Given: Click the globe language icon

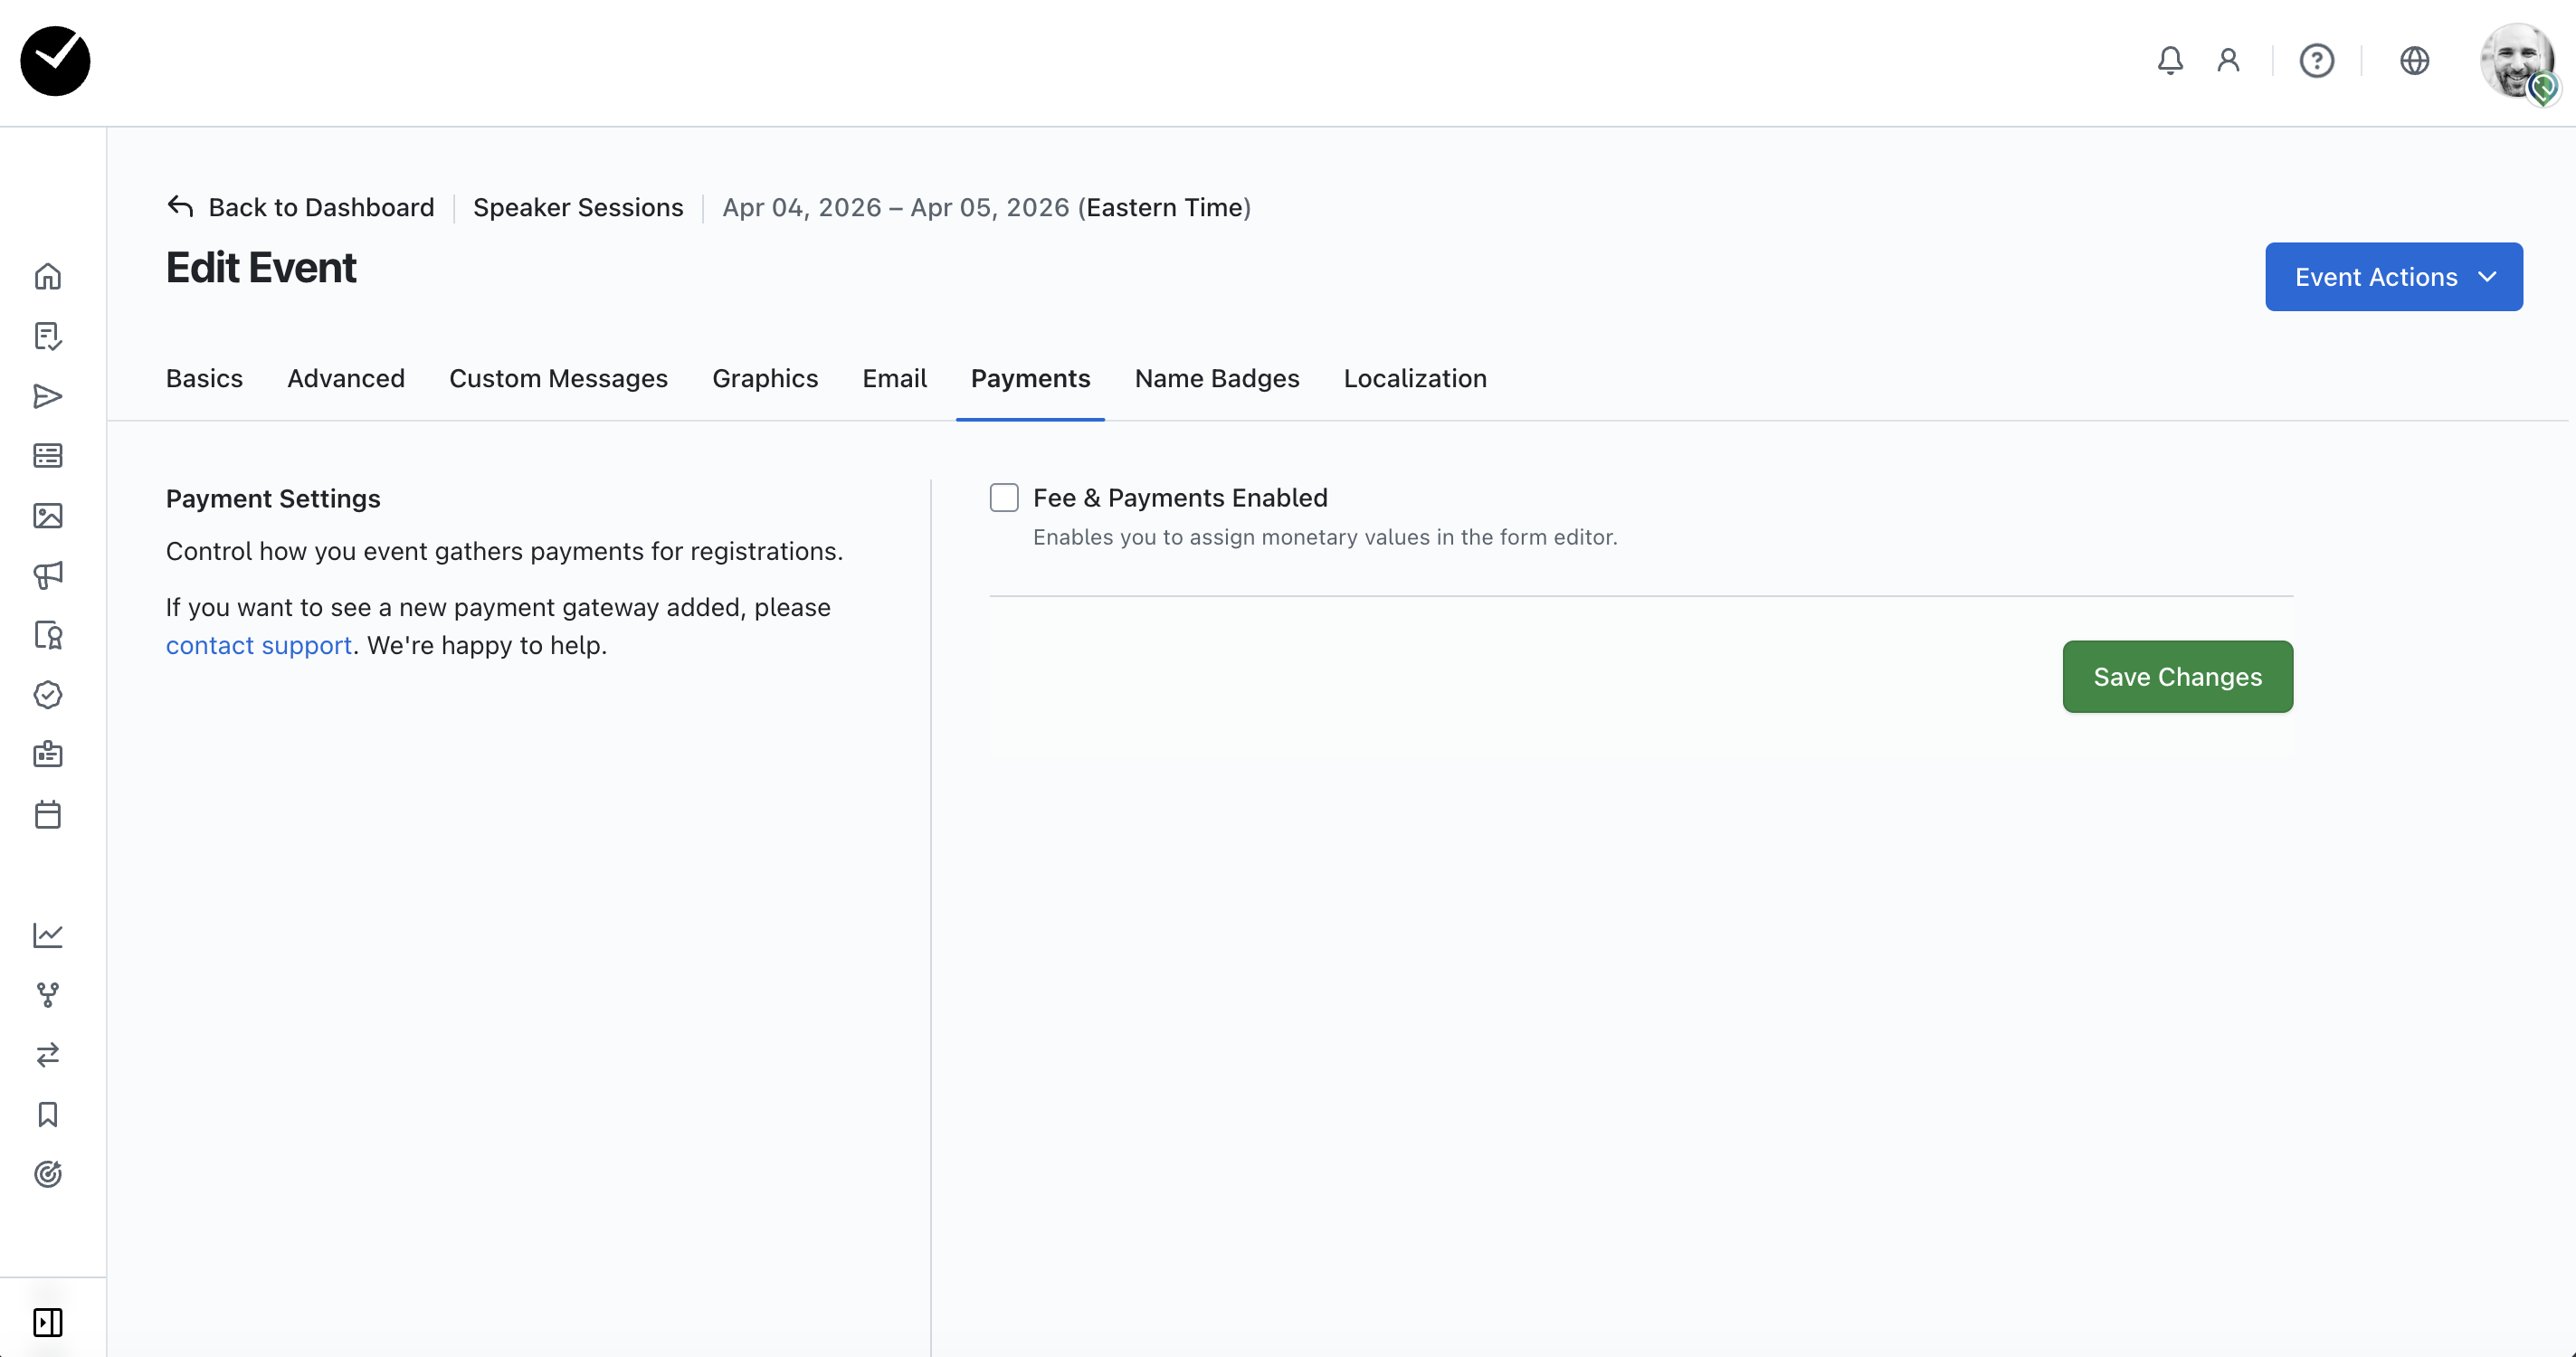Looking at the screenshot, I should 2414,61.
